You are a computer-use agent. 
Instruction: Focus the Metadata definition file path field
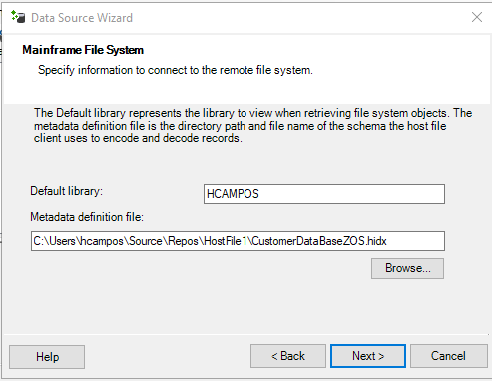pyautogui.click(x=238, y=241)
